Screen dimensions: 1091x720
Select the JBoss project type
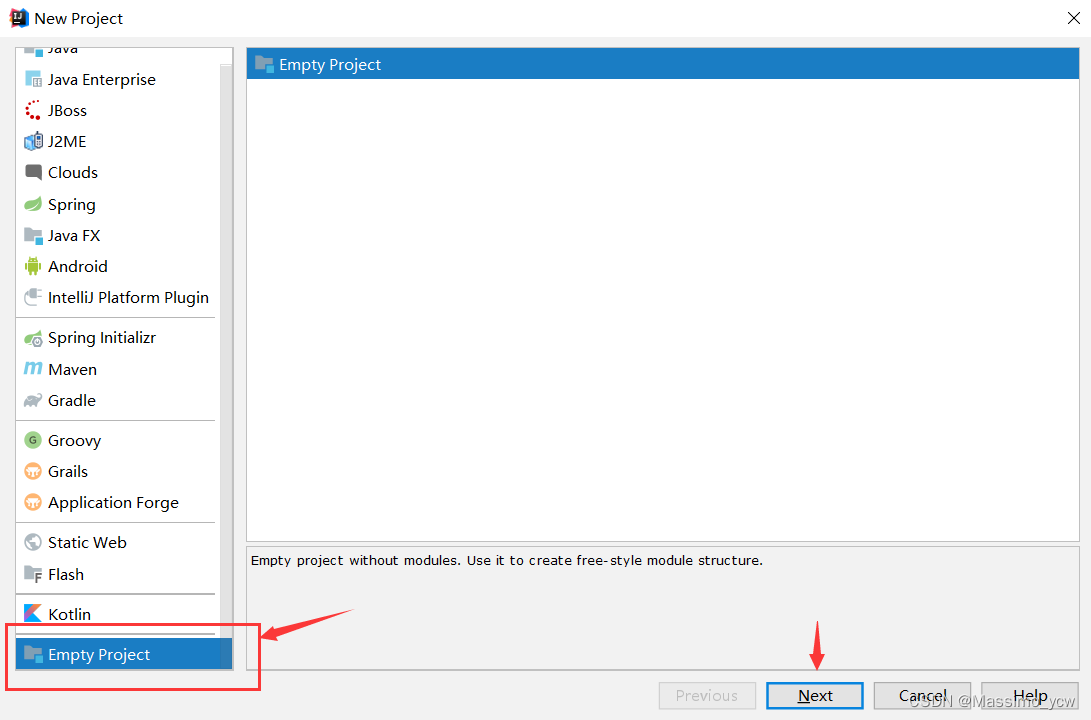(116, 111)
